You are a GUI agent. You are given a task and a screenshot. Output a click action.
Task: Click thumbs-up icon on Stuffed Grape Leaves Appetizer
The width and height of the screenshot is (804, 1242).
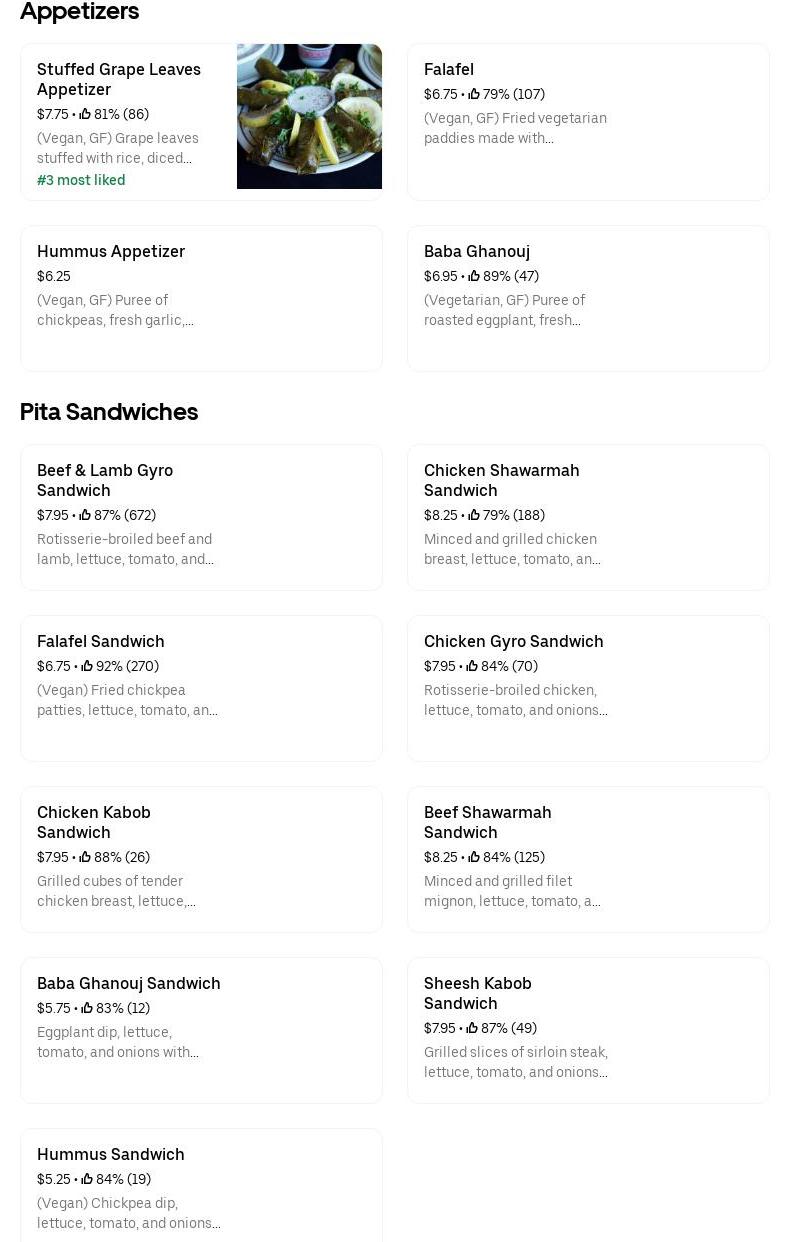click(x=85, y=114)
